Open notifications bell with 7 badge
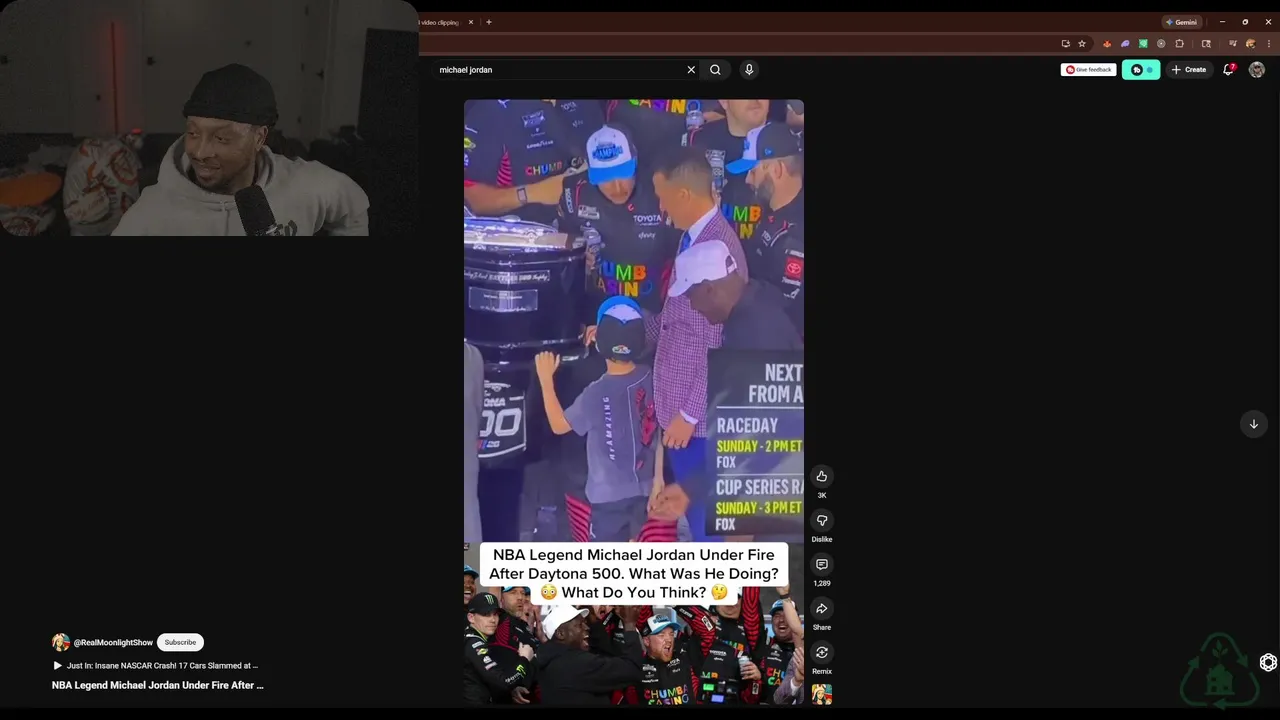This screenshot has width=1280, height=720. [x=1229, y=69]
